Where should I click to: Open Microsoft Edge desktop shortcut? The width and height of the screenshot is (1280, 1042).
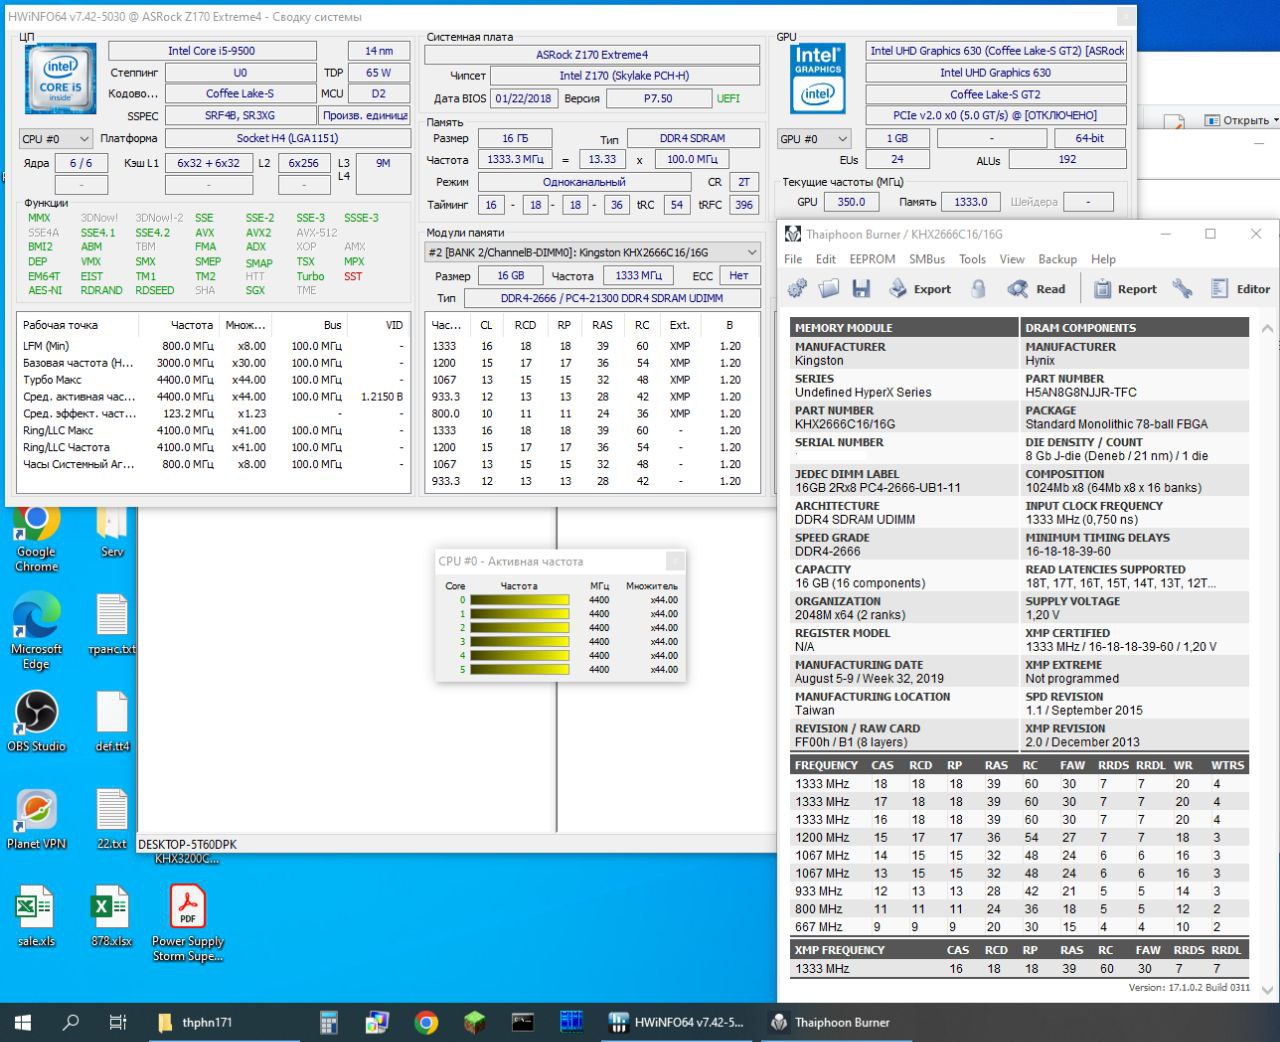(36, 631)
